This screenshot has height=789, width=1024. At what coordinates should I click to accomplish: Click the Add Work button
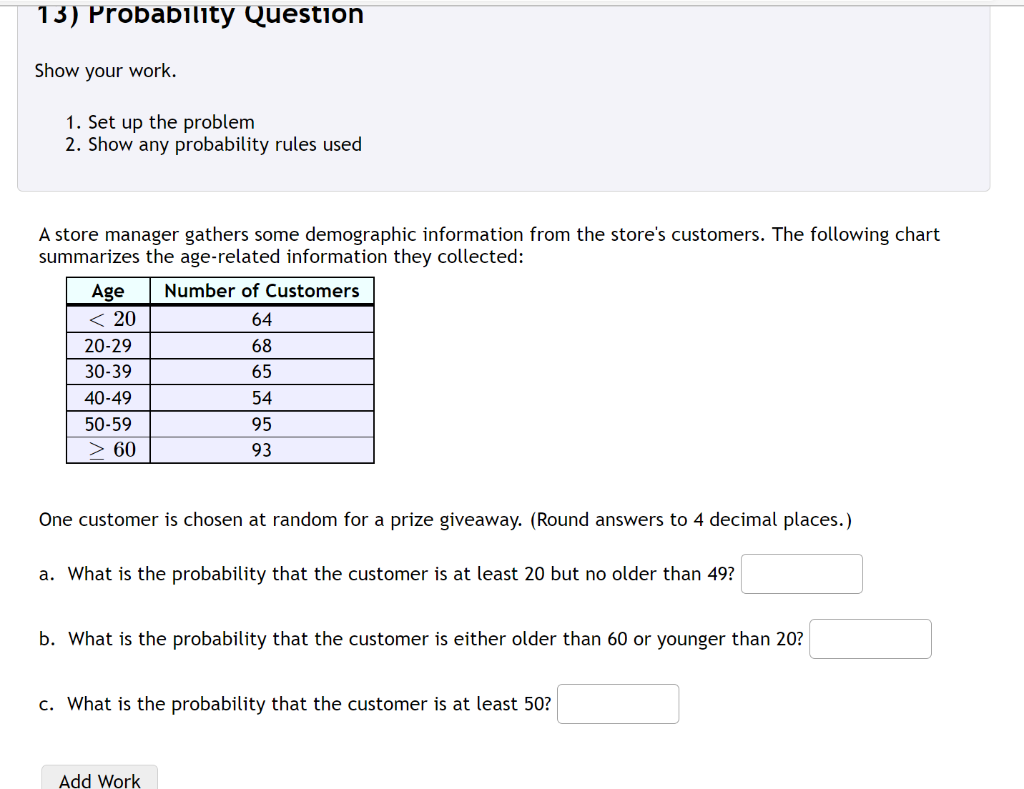pyautogui.click(x=99, y=780)
